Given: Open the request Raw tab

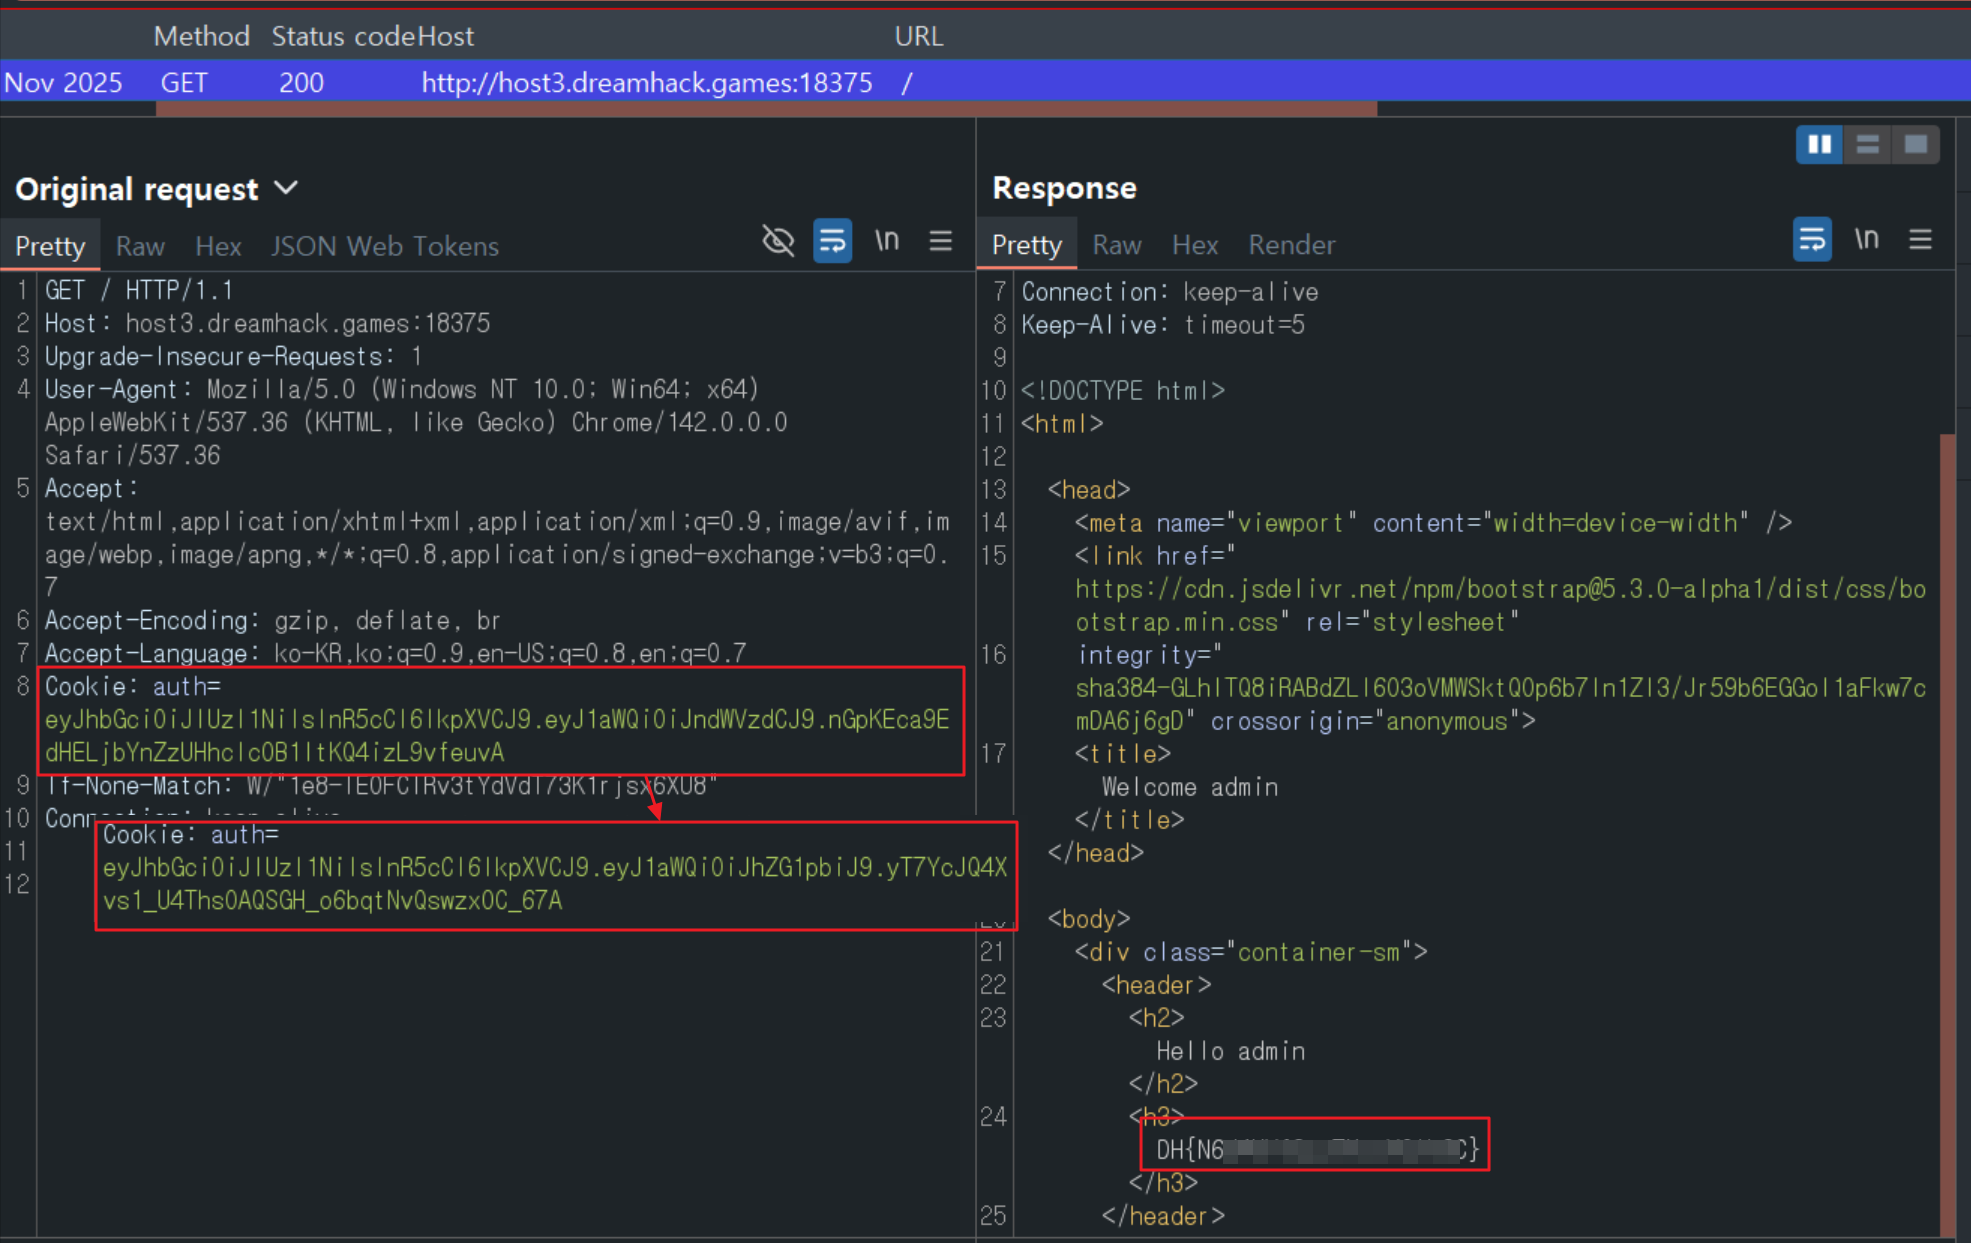Looking at the screenshot, I should pyautogui.click(x=139, y=246).
